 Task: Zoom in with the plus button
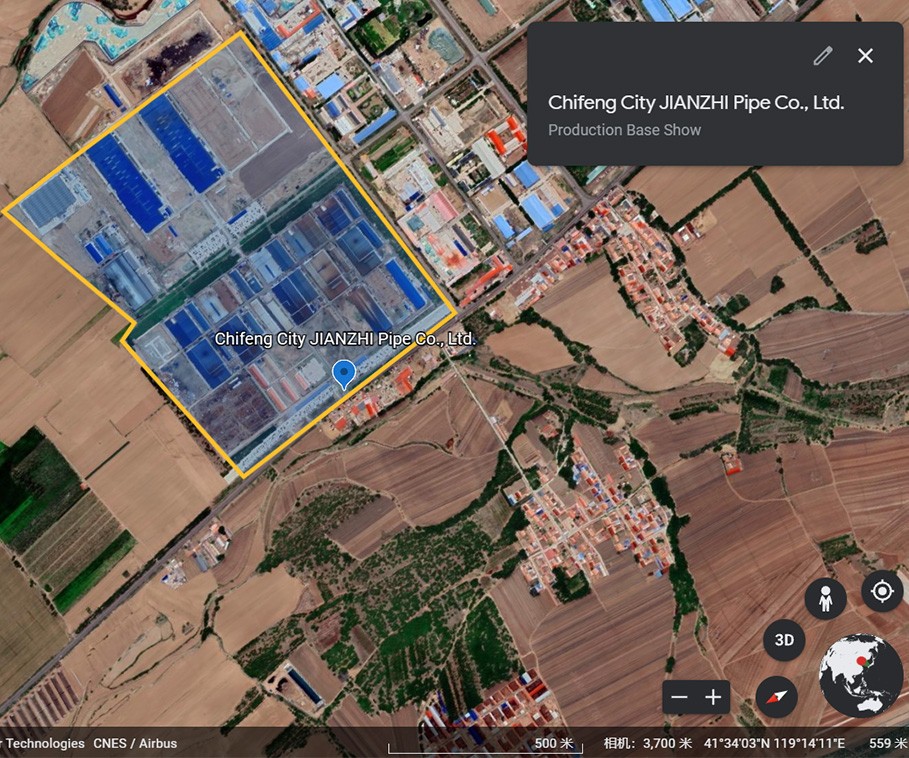713,697
